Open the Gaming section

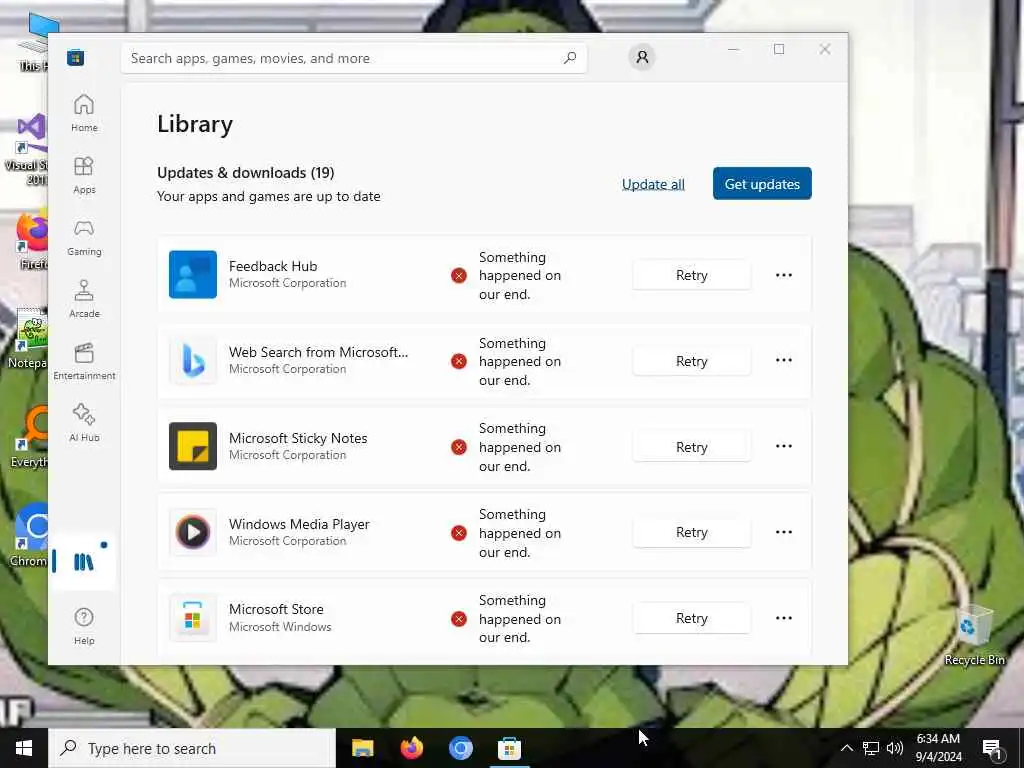coord(84,237)
